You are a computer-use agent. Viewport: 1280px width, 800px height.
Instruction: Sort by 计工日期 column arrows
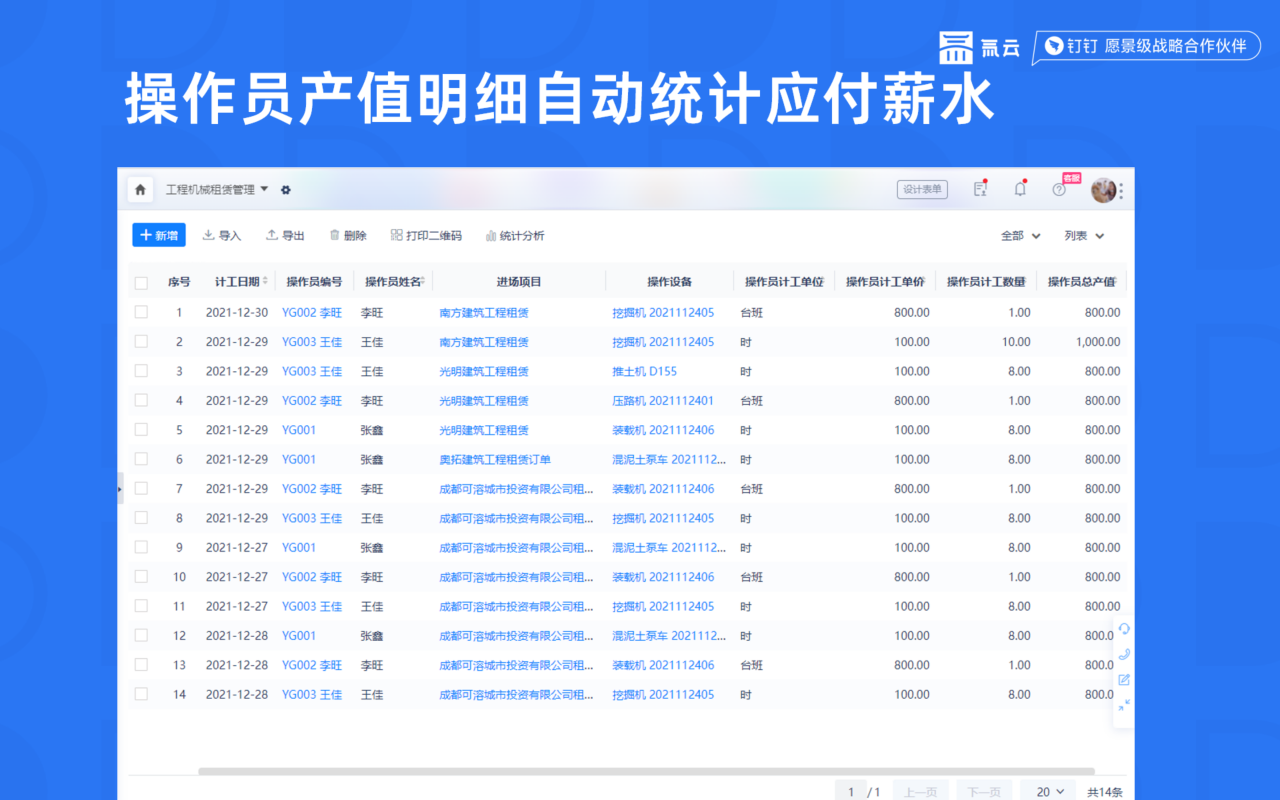266,282
